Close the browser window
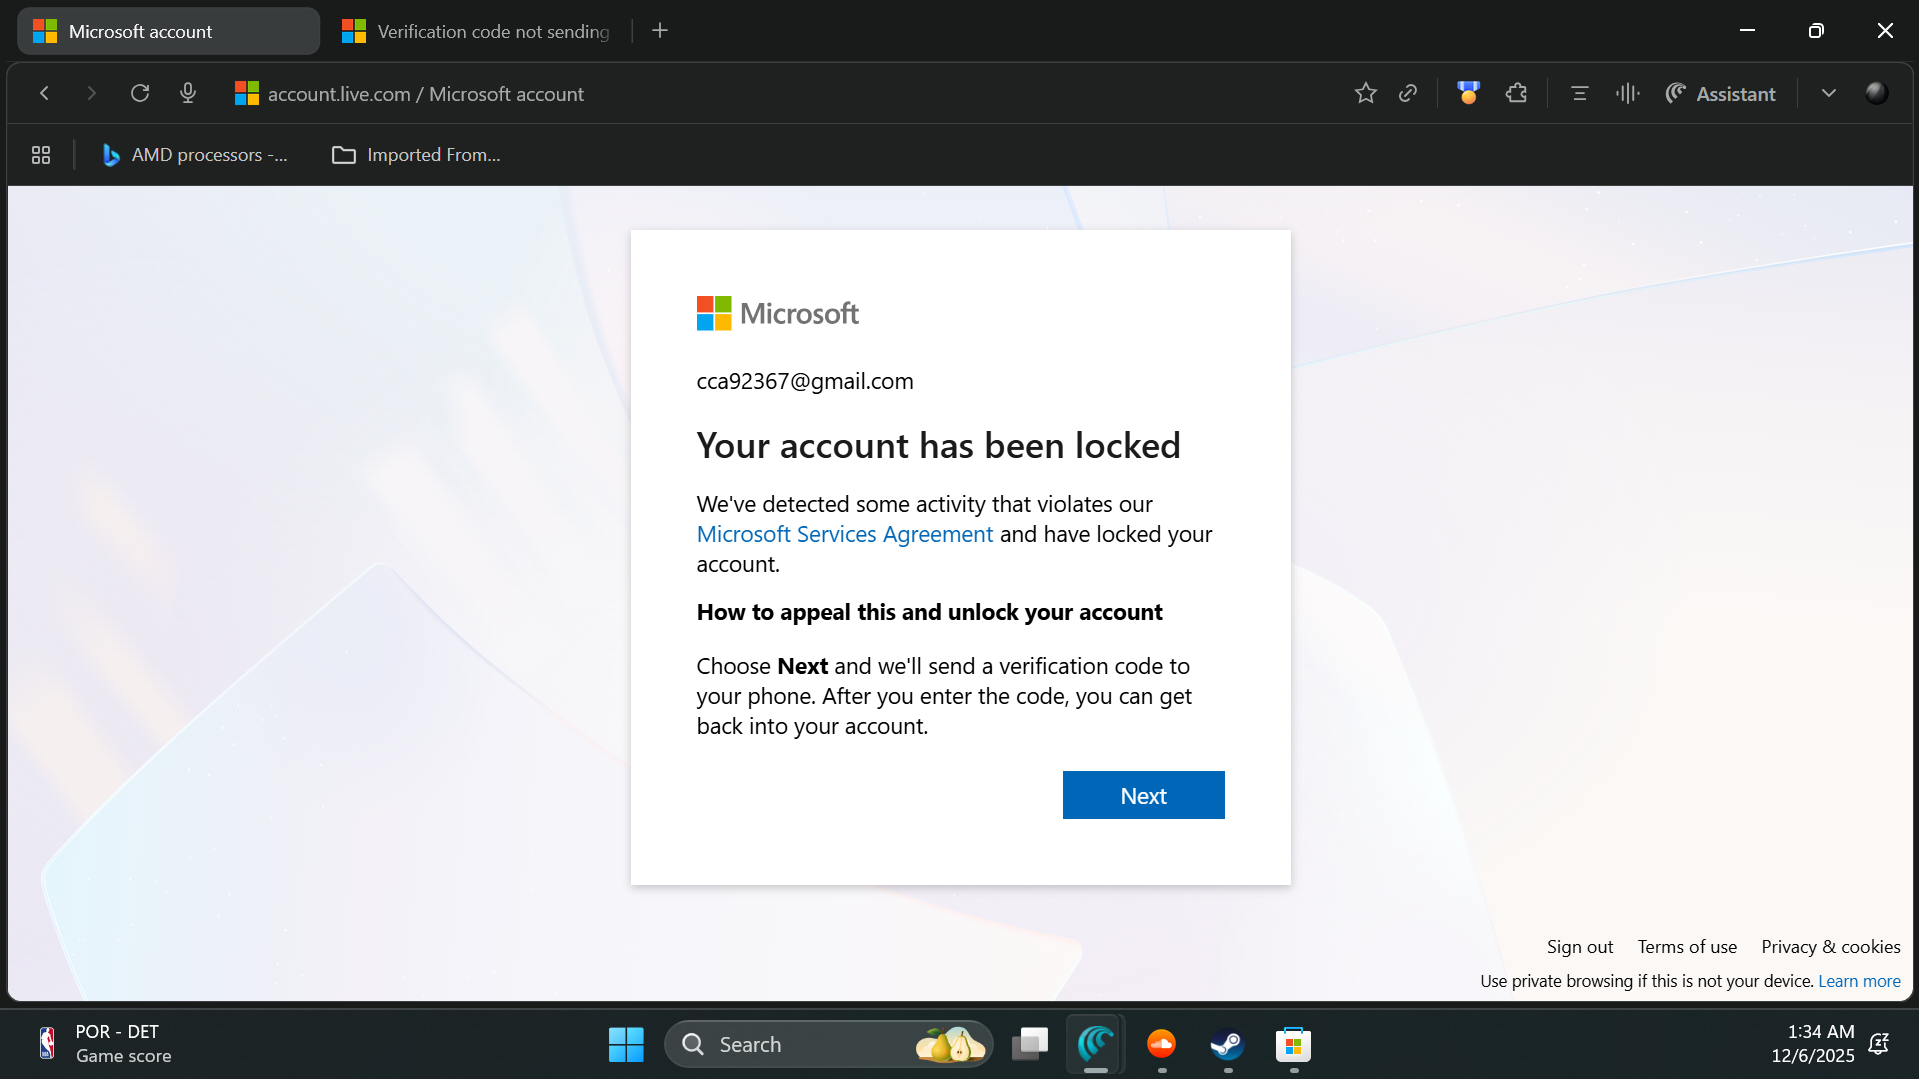This screenshot has width=1919, height=1079. pos(1885,31)
